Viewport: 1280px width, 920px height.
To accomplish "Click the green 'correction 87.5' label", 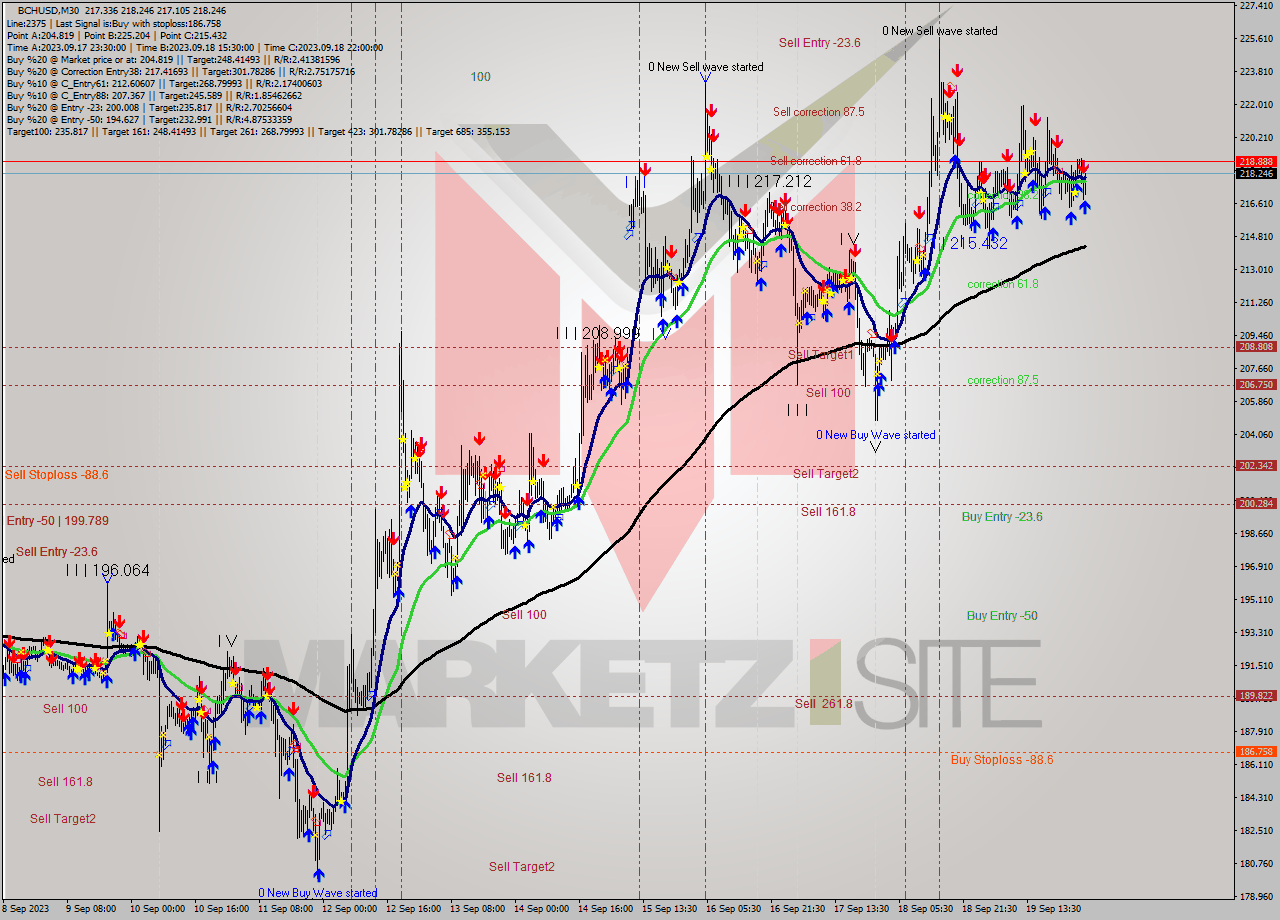I will (1003, 380).
